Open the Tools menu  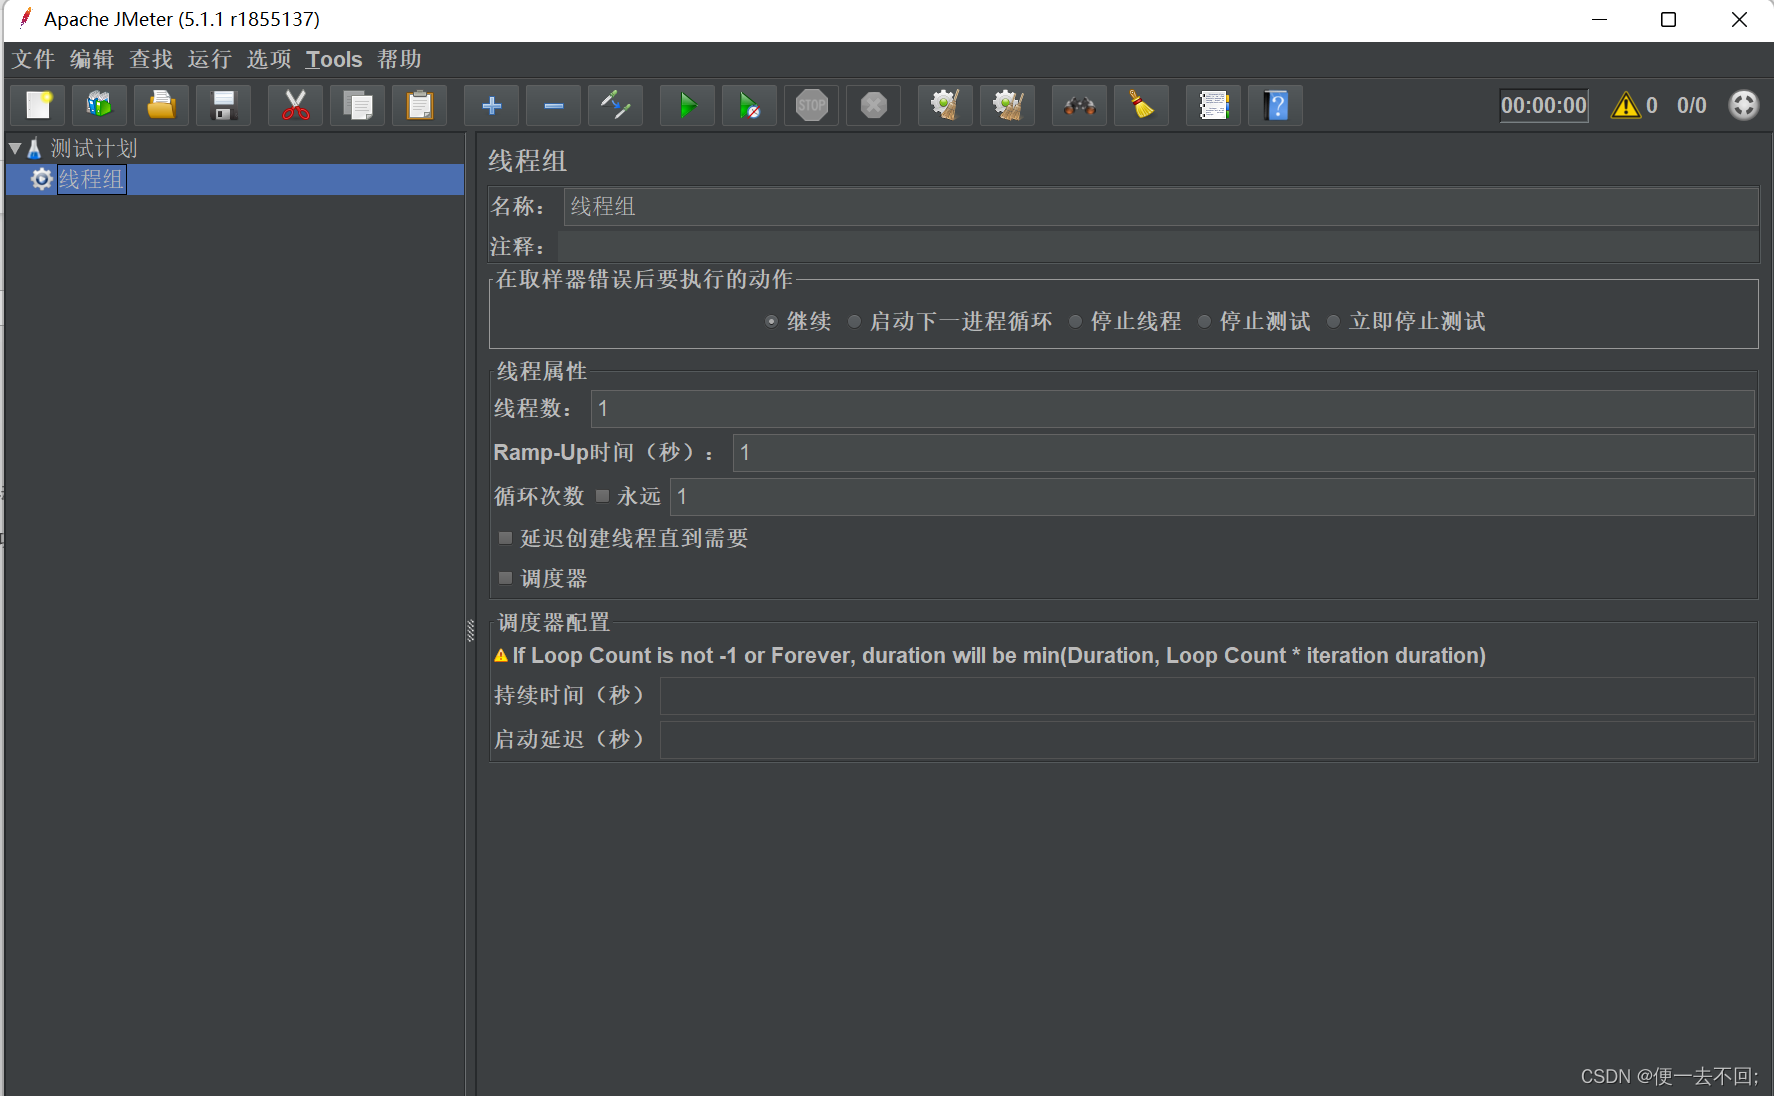334,59
